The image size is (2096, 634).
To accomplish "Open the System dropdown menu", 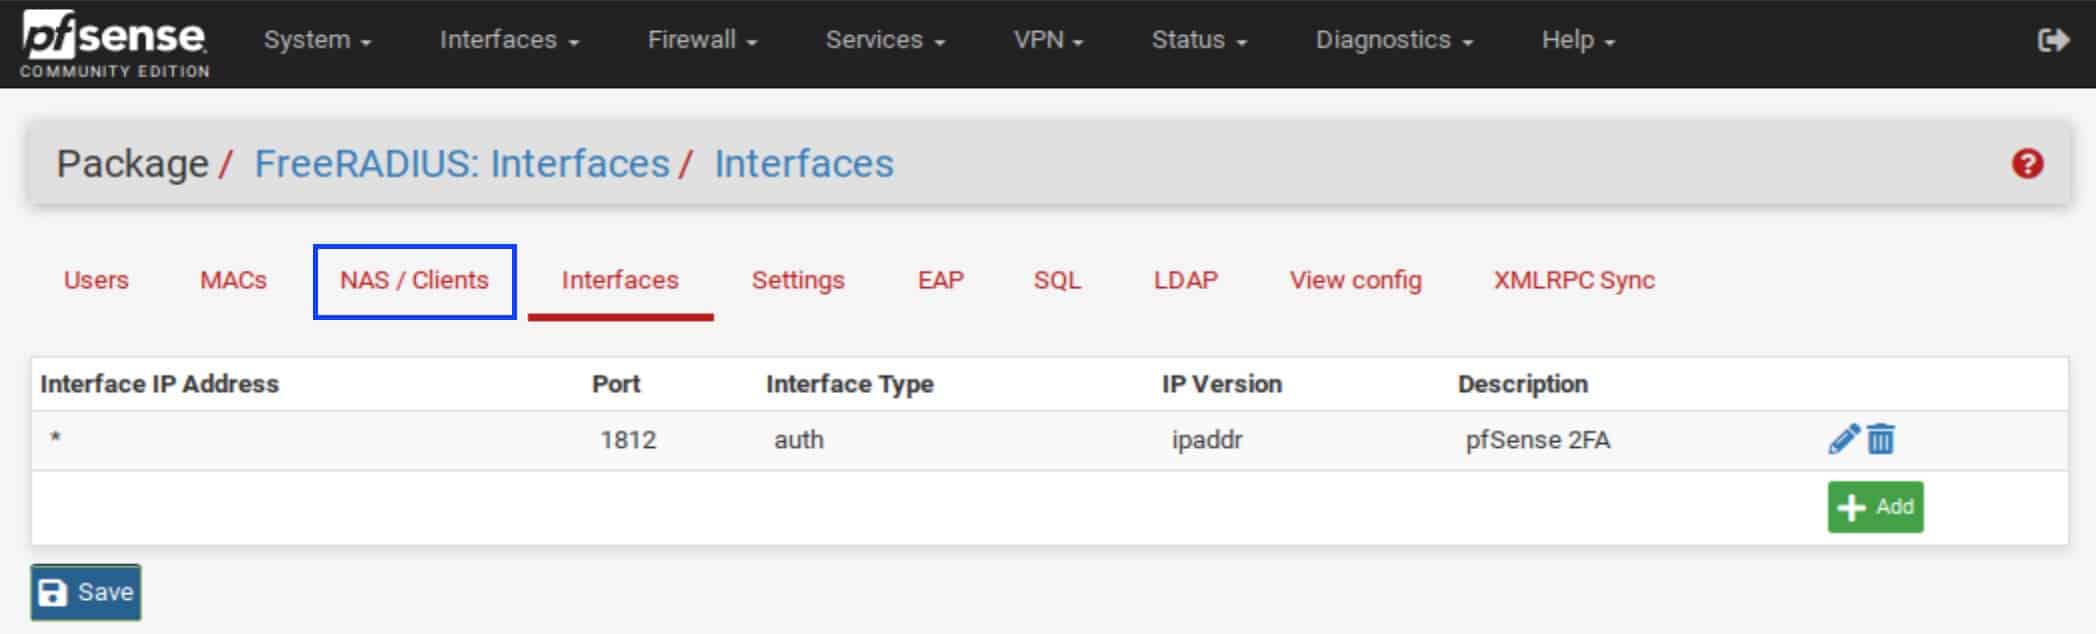I will pyautogui.click(x=317, y=40).
